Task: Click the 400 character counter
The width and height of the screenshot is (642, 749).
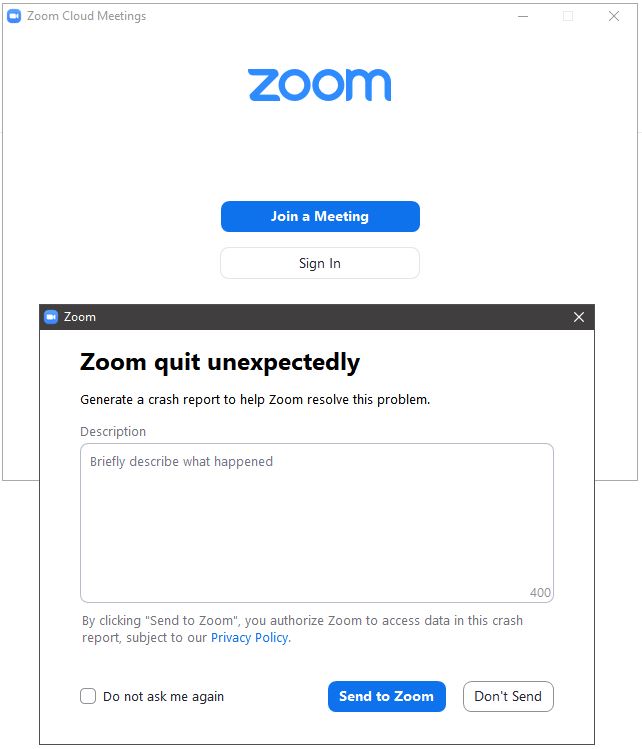Action: 540,593
